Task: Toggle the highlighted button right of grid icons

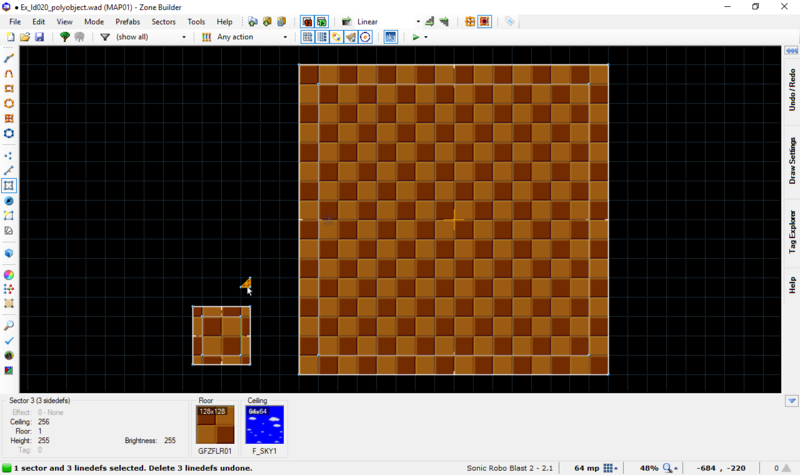Action: [x=390, y=37]
